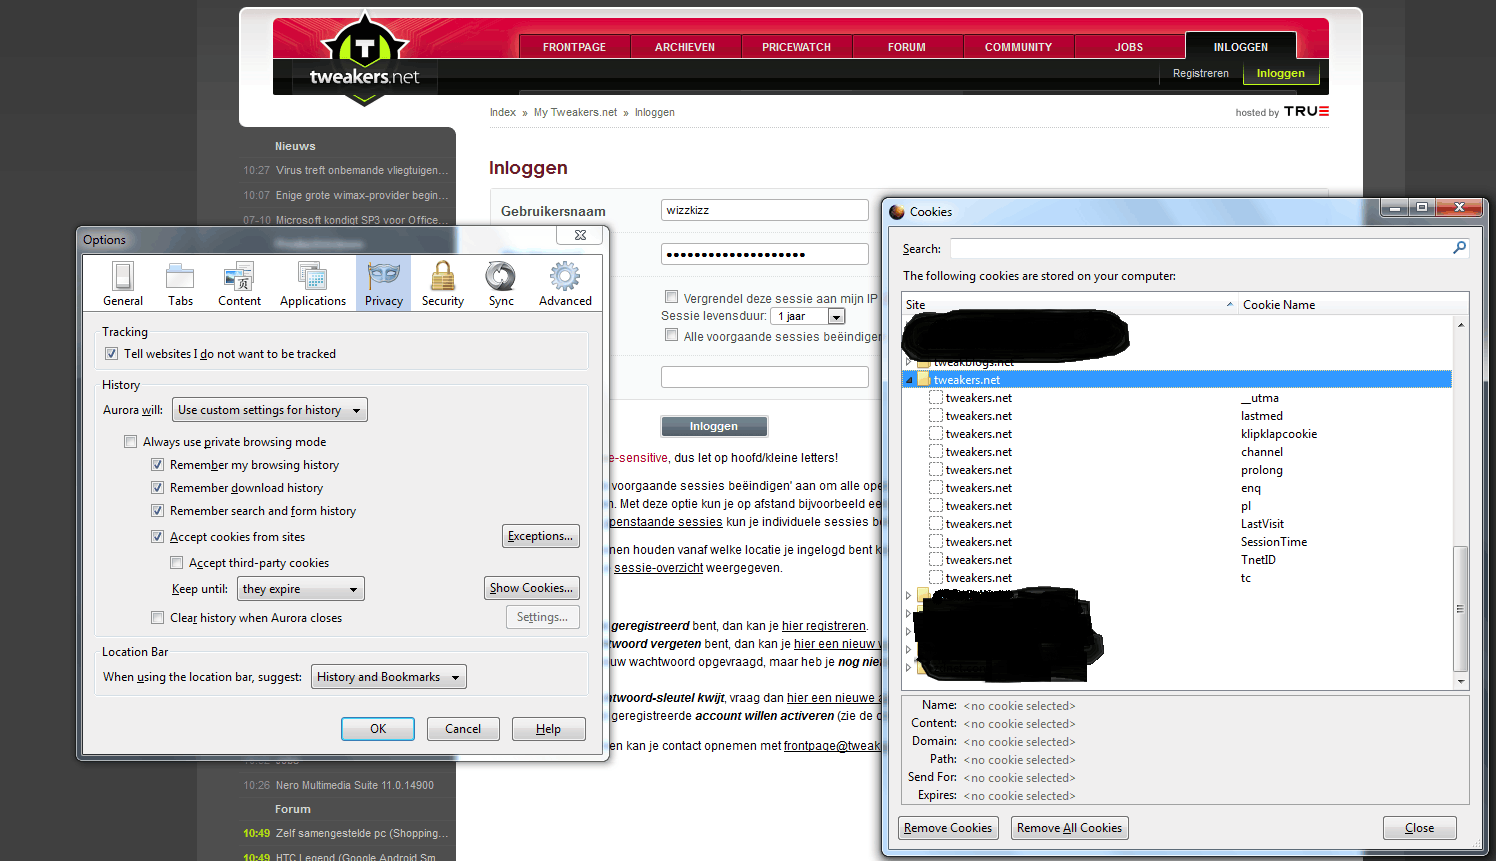Click Cancel in the Options dialog

point(463,729)
